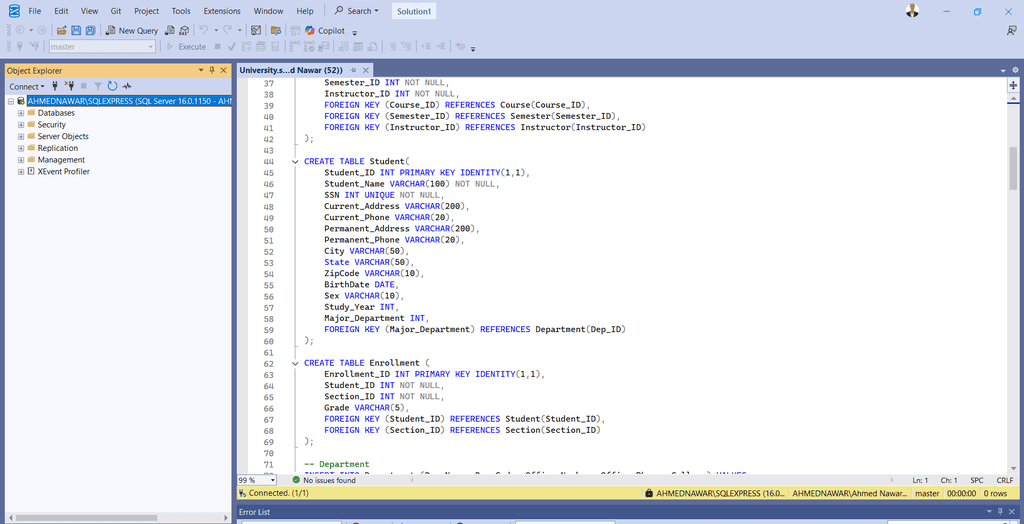Click the Open File folder icon
This screenshot has width=1024, height=524.
pos(63,31)
